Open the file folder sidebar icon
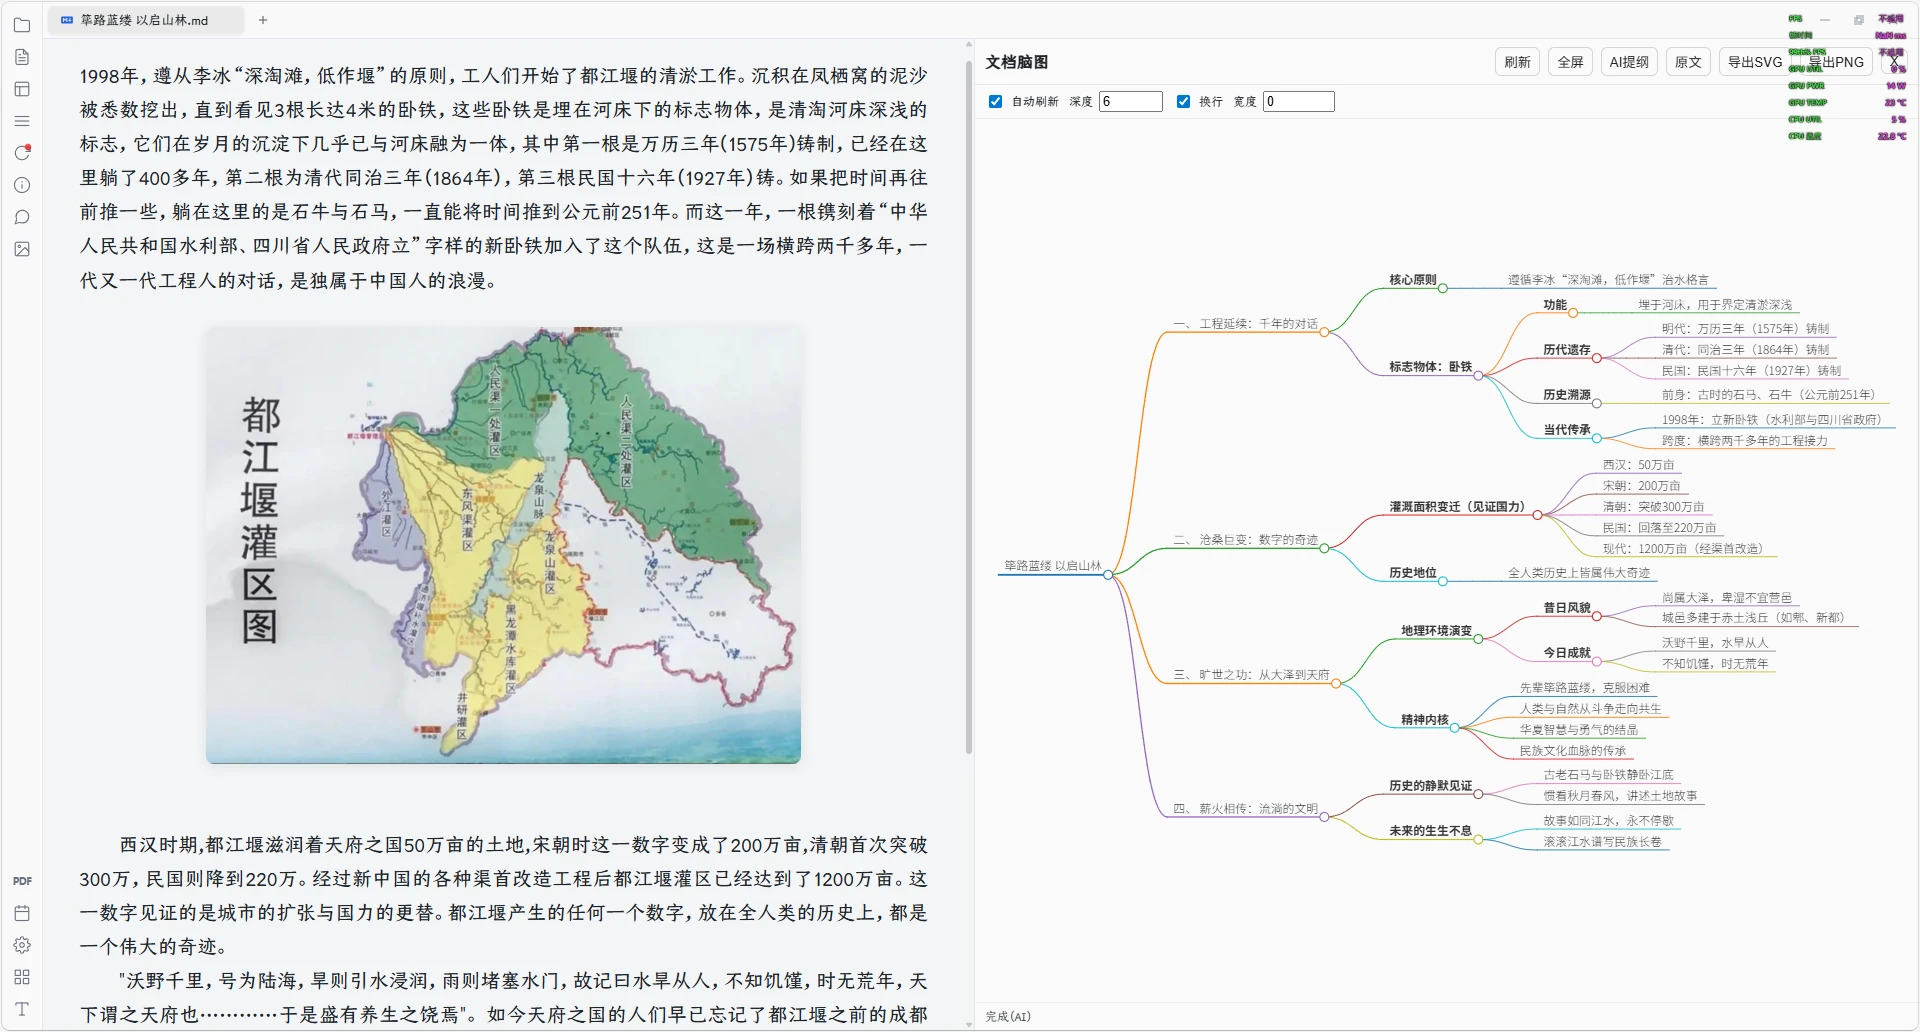 tap(22, 25)
